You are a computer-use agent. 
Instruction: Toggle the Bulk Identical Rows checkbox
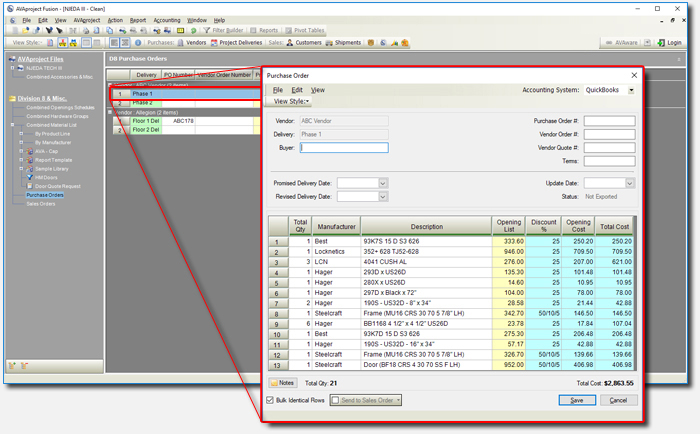pos(271,400)
